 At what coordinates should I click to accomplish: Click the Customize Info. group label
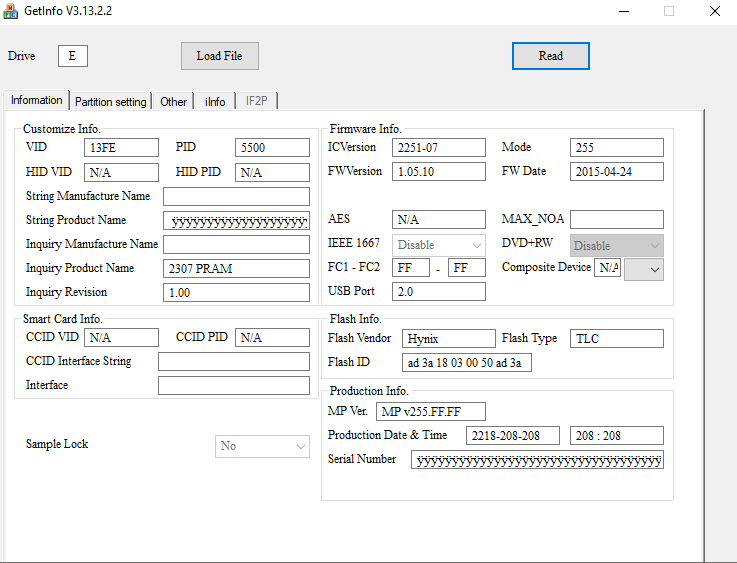pos(62,129)
